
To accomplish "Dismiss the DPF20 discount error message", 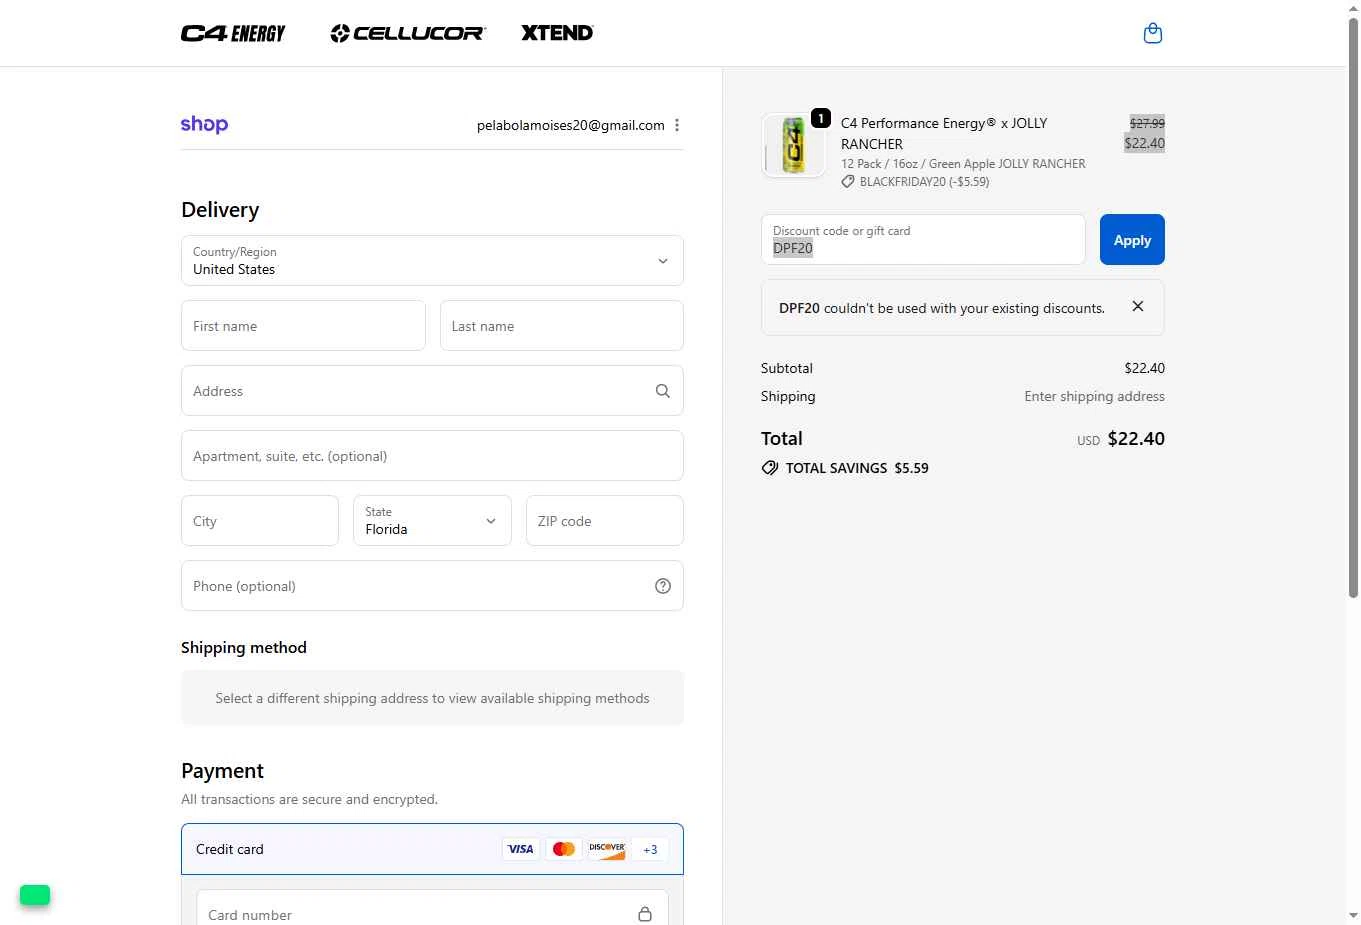I will [x=1137, y=307].
